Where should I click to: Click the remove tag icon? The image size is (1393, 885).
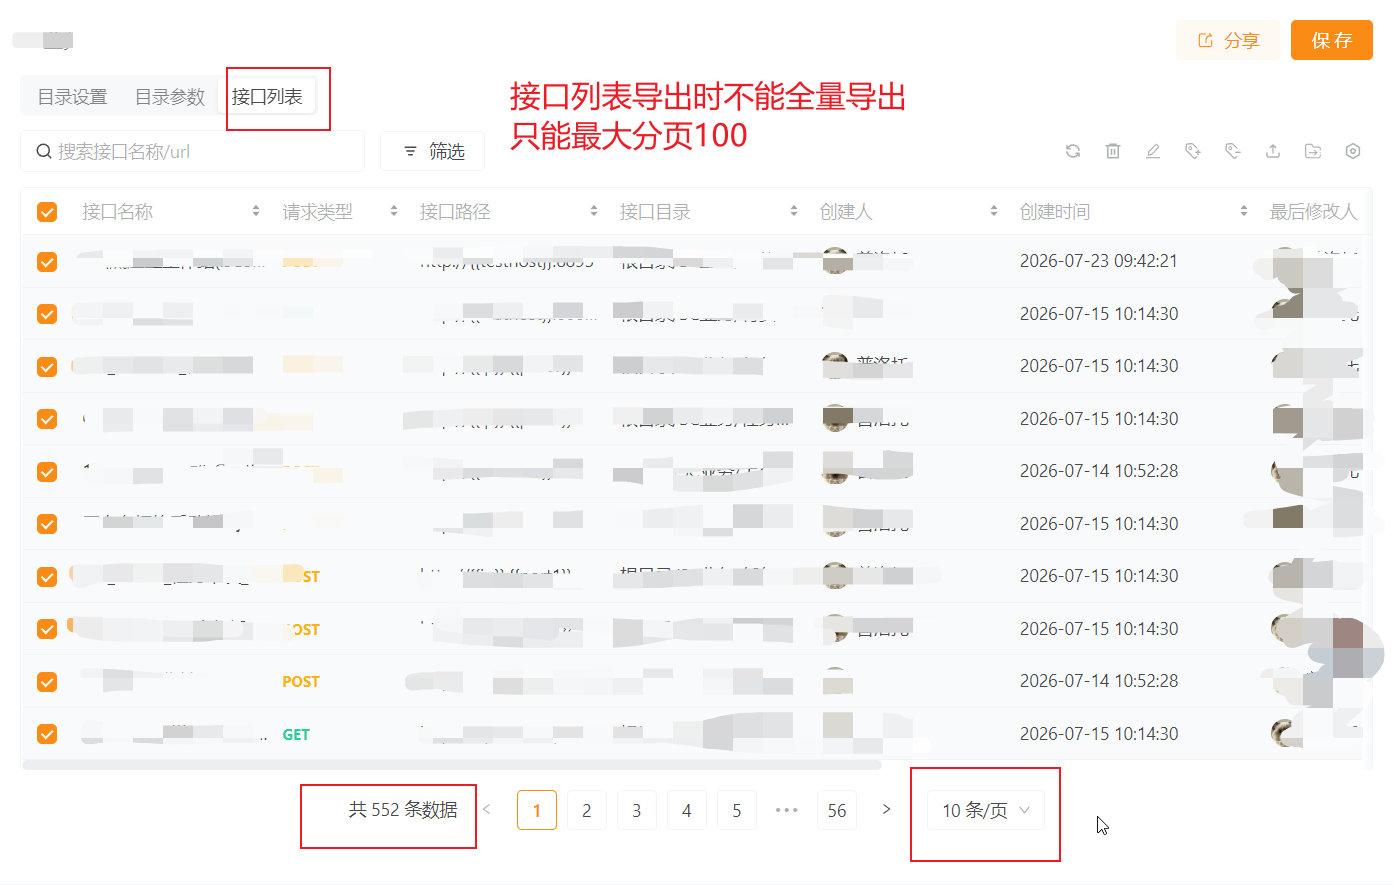(x=1233, y=151)
